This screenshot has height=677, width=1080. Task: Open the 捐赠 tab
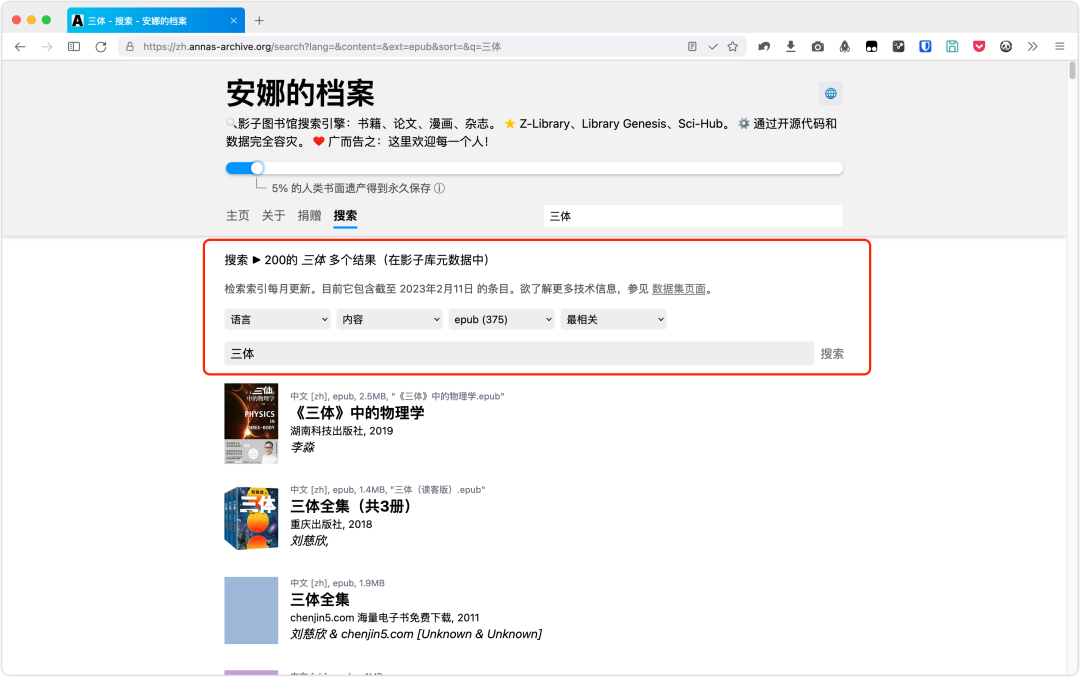point(309,216)
